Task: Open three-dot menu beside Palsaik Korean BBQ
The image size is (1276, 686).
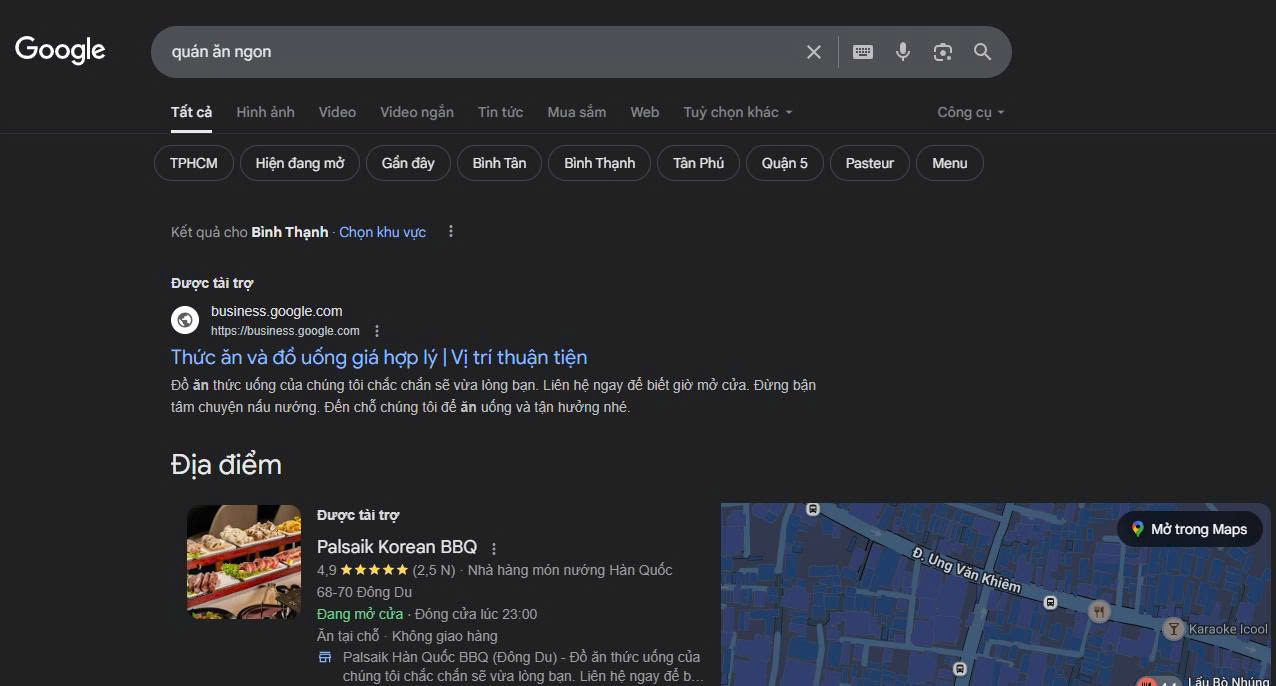Action: coord(494,548)
